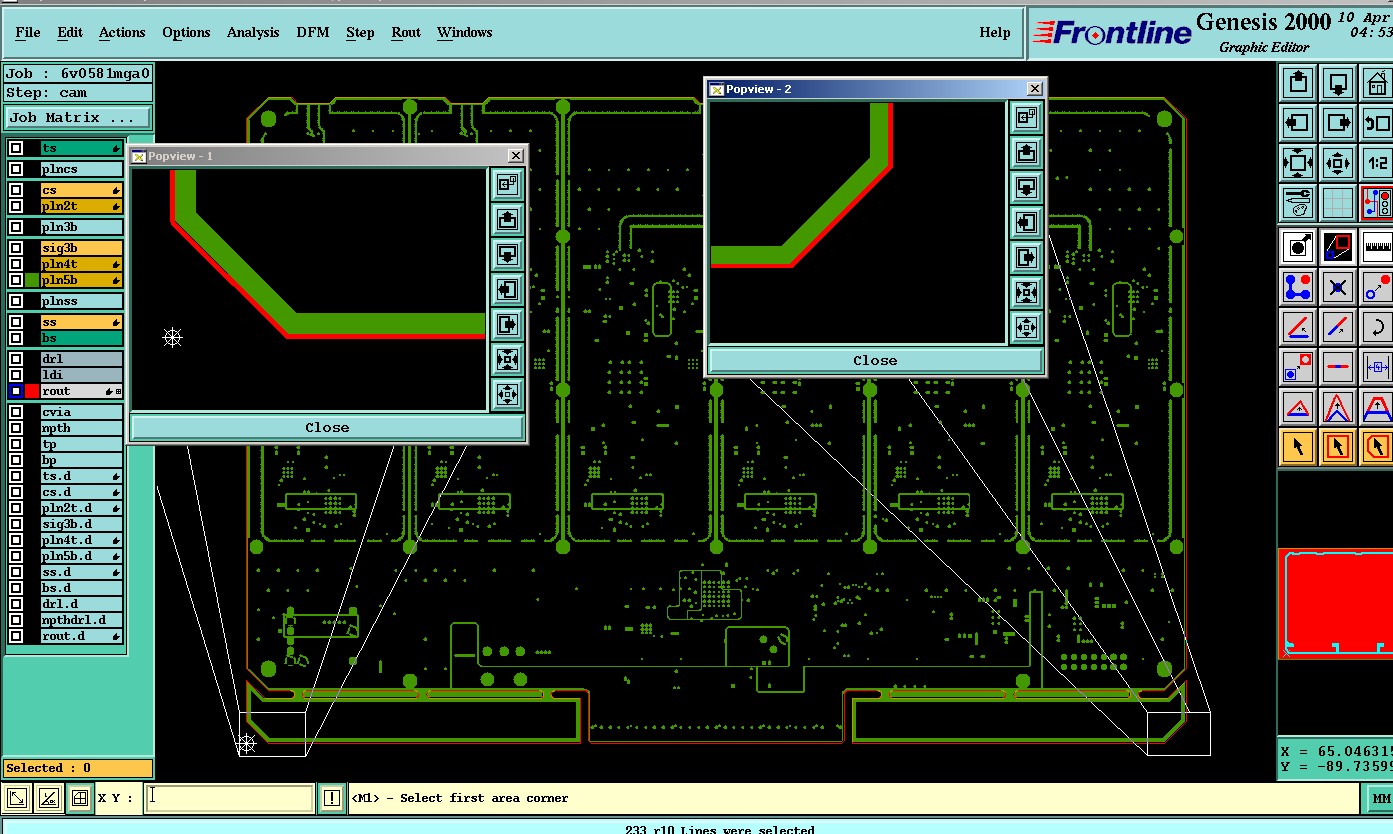Click the Home view icon
Image resolution: width=1393 pixels, height=834 pixels.
[x=1377, y=82]
